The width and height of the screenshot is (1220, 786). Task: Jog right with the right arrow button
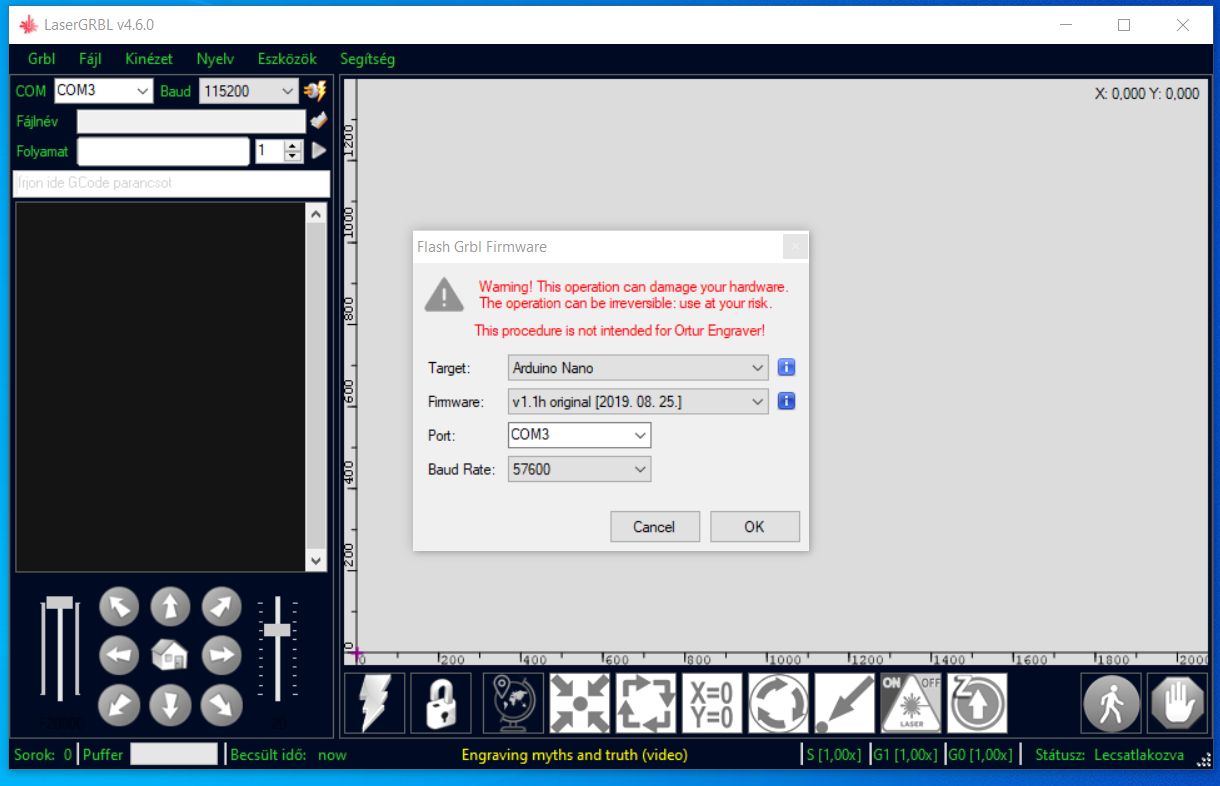click(221, 656)
